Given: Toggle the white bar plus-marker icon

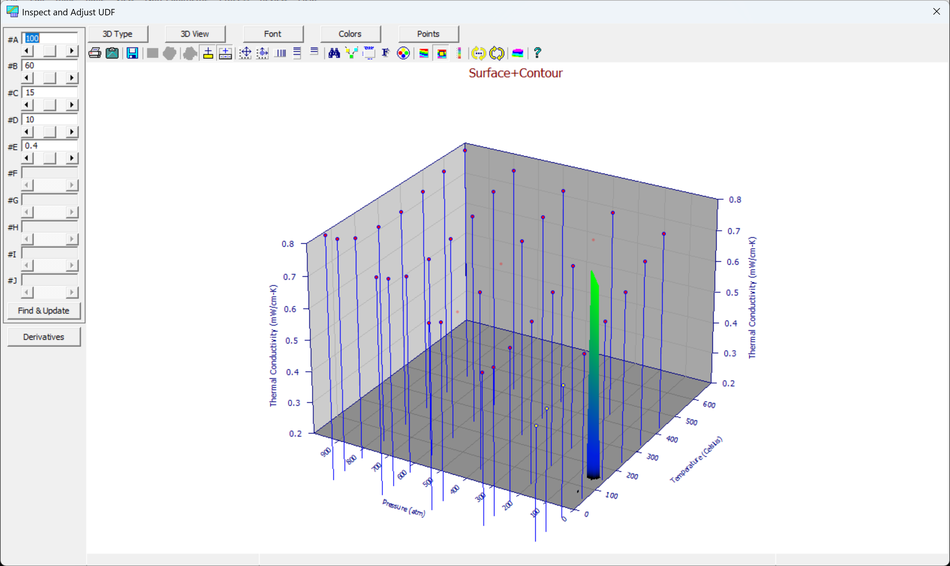Looking at the screenshot, I should (225, 53).
